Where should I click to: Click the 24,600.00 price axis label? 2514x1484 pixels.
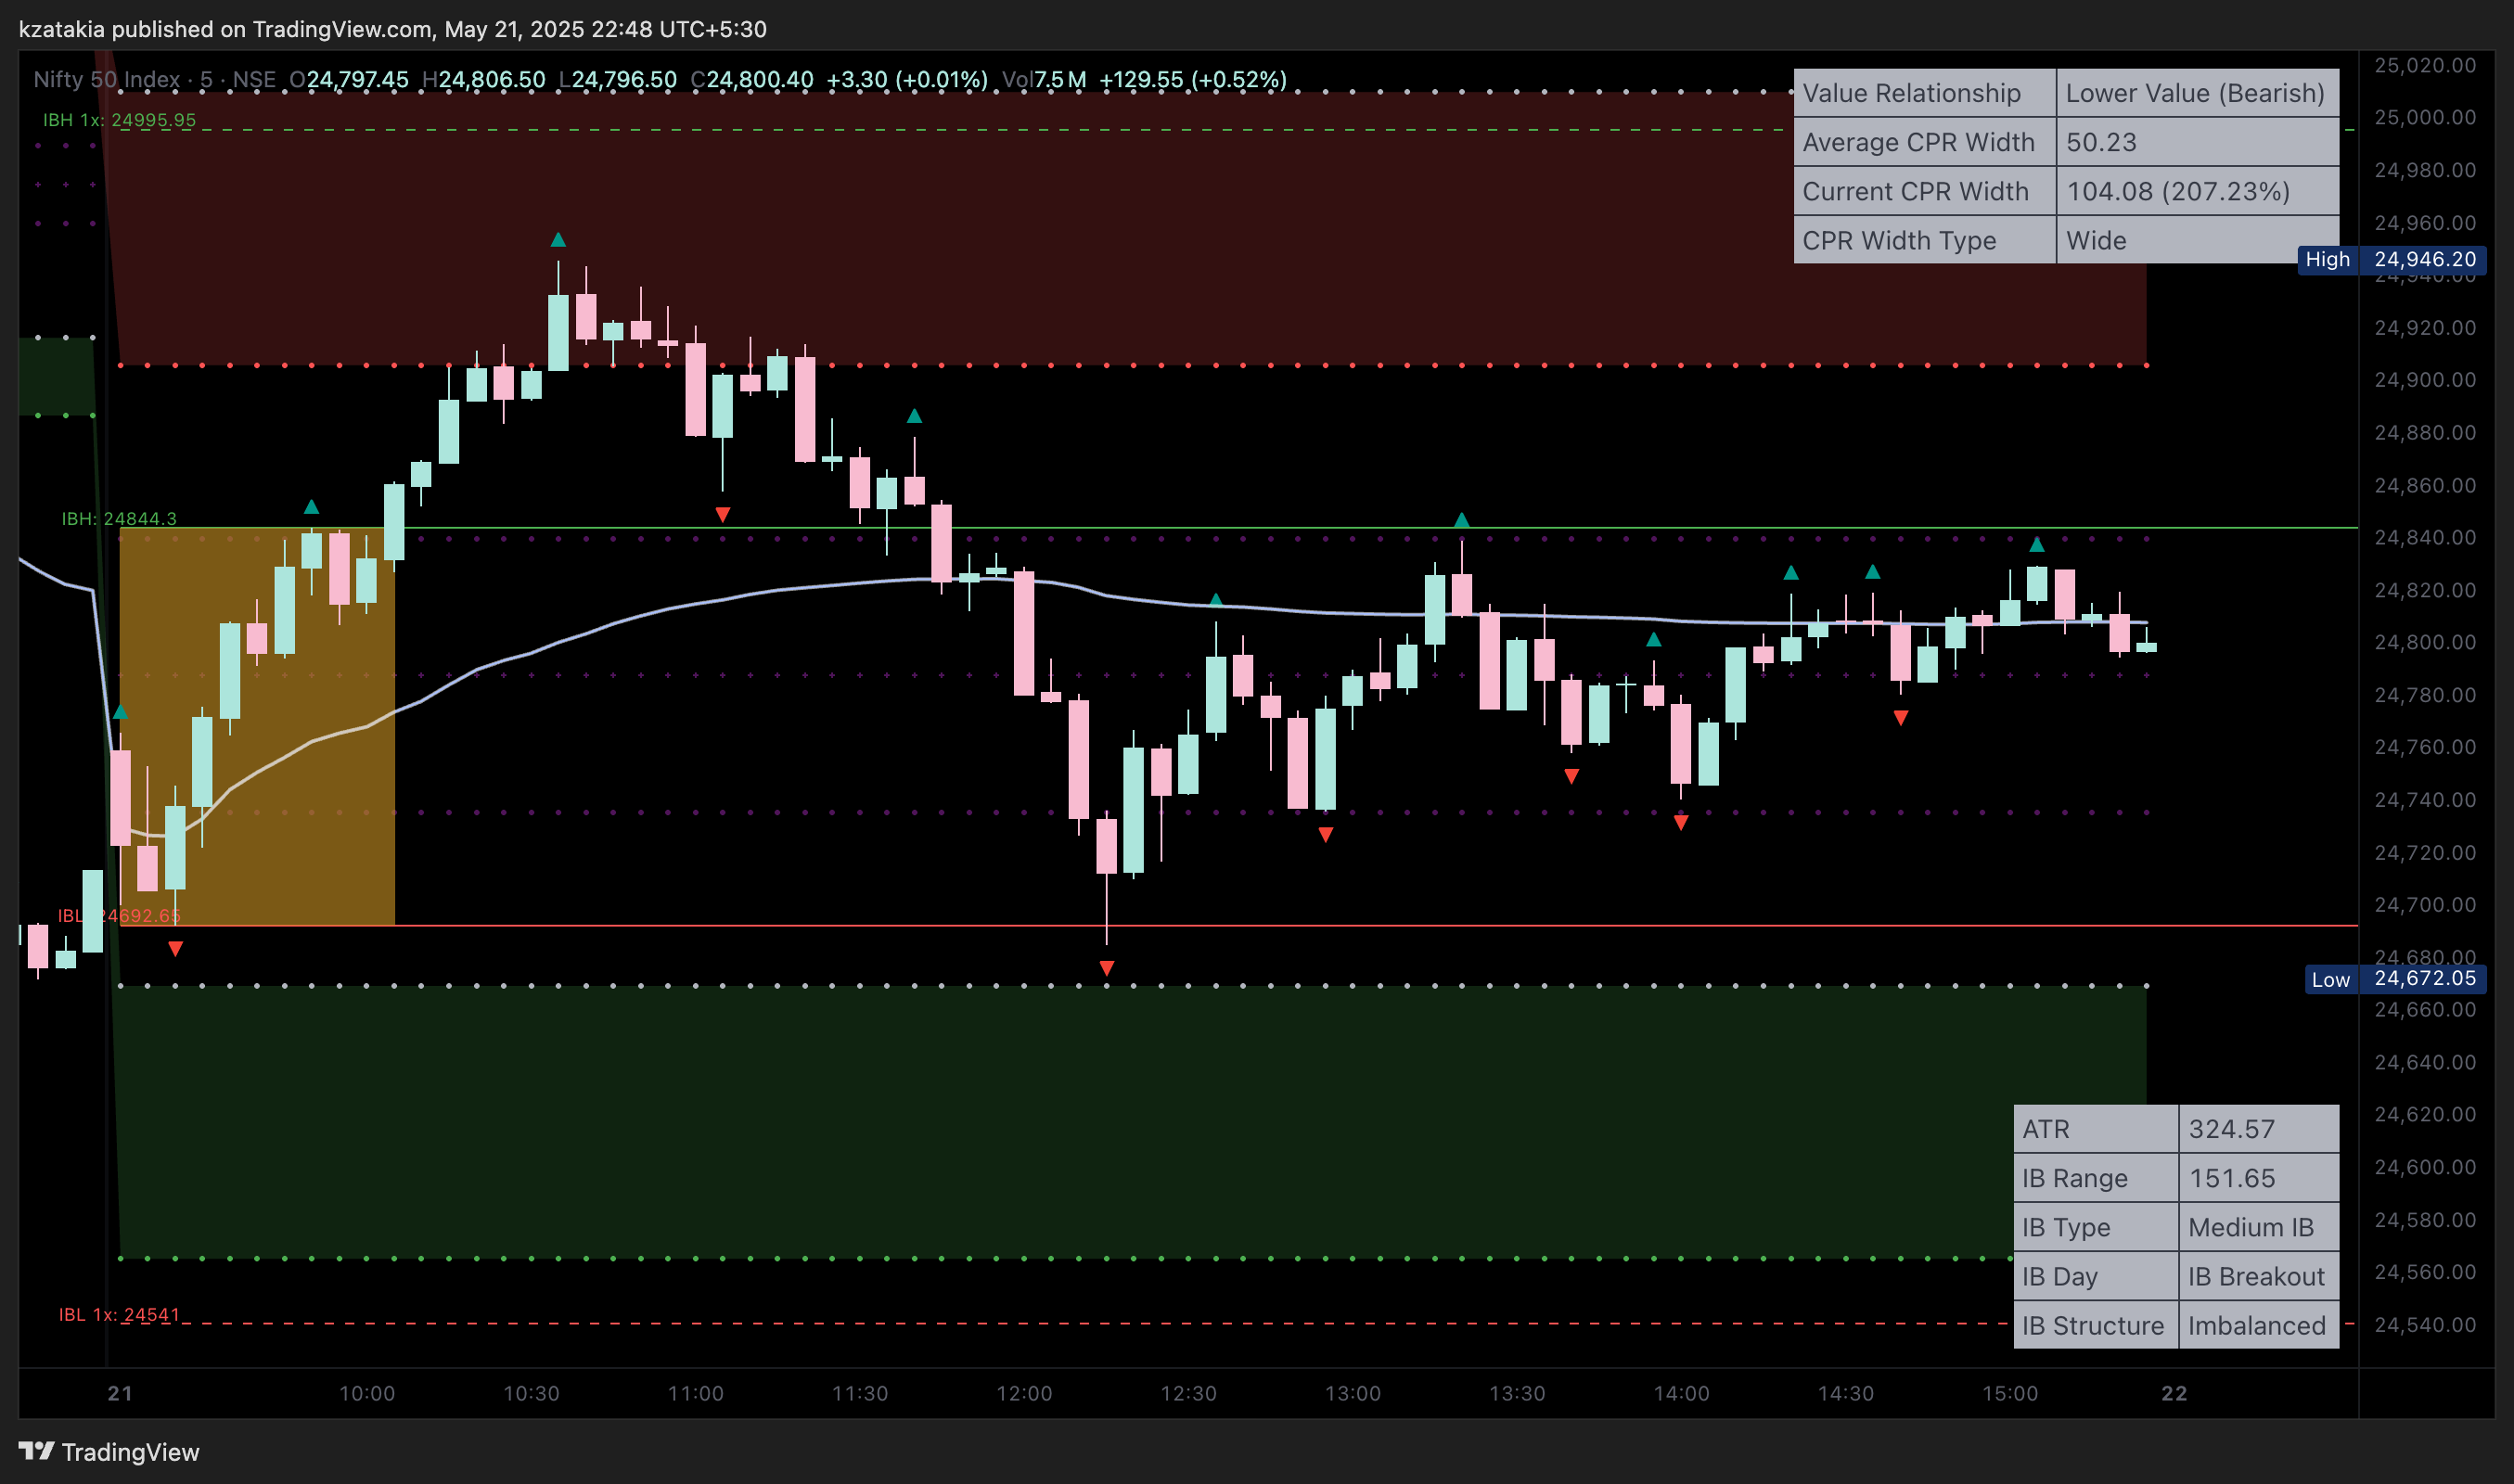click(x=2425, y=1167)
